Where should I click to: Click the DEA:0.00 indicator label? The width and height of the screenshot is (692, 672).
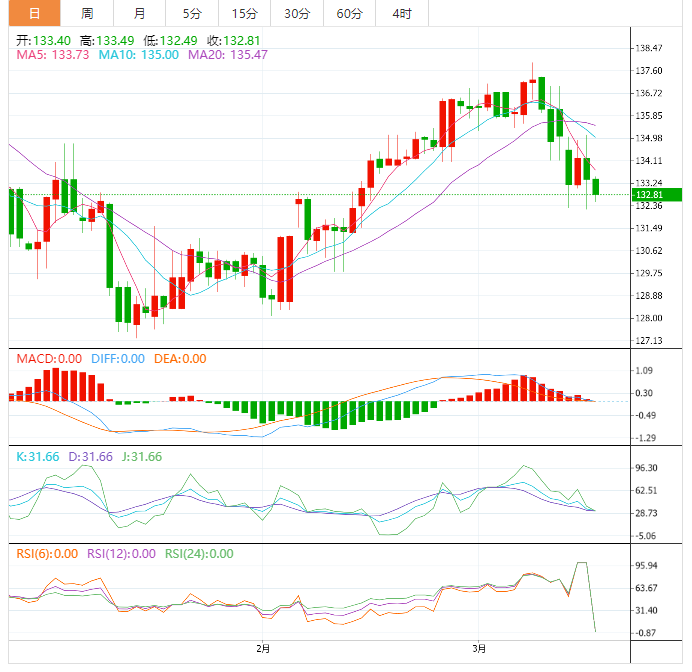coord(180,359)
